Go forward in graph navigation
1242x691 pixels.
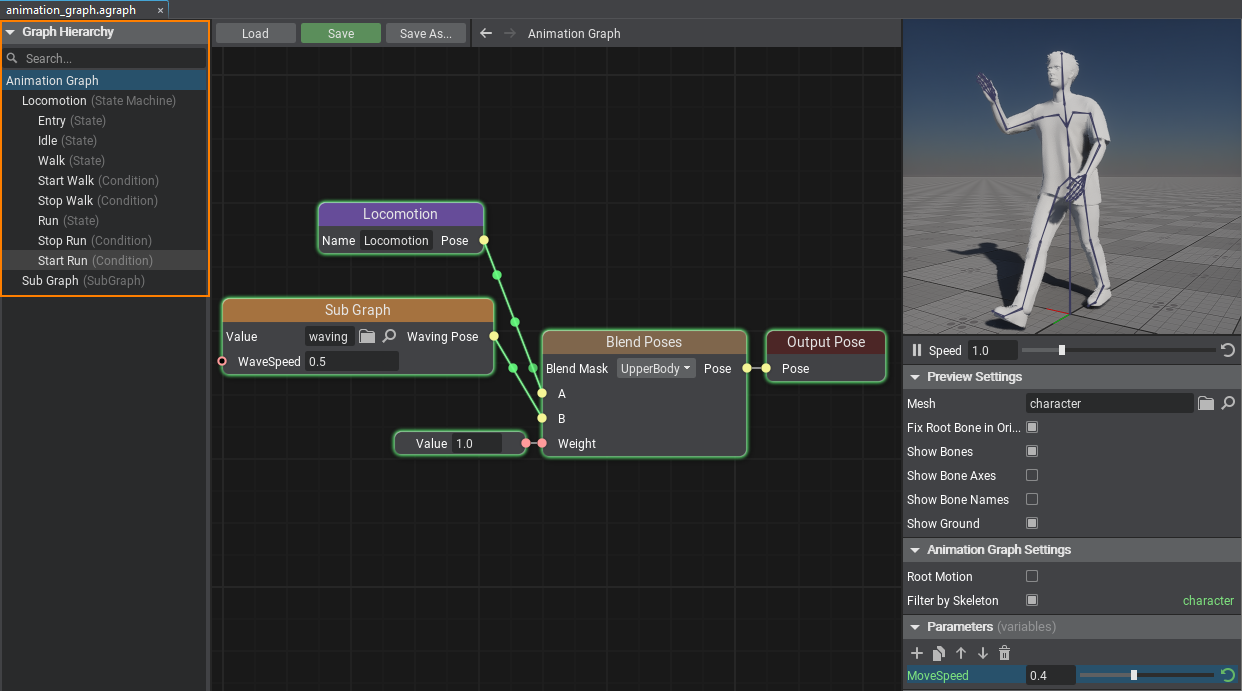(x=510, y=33)
